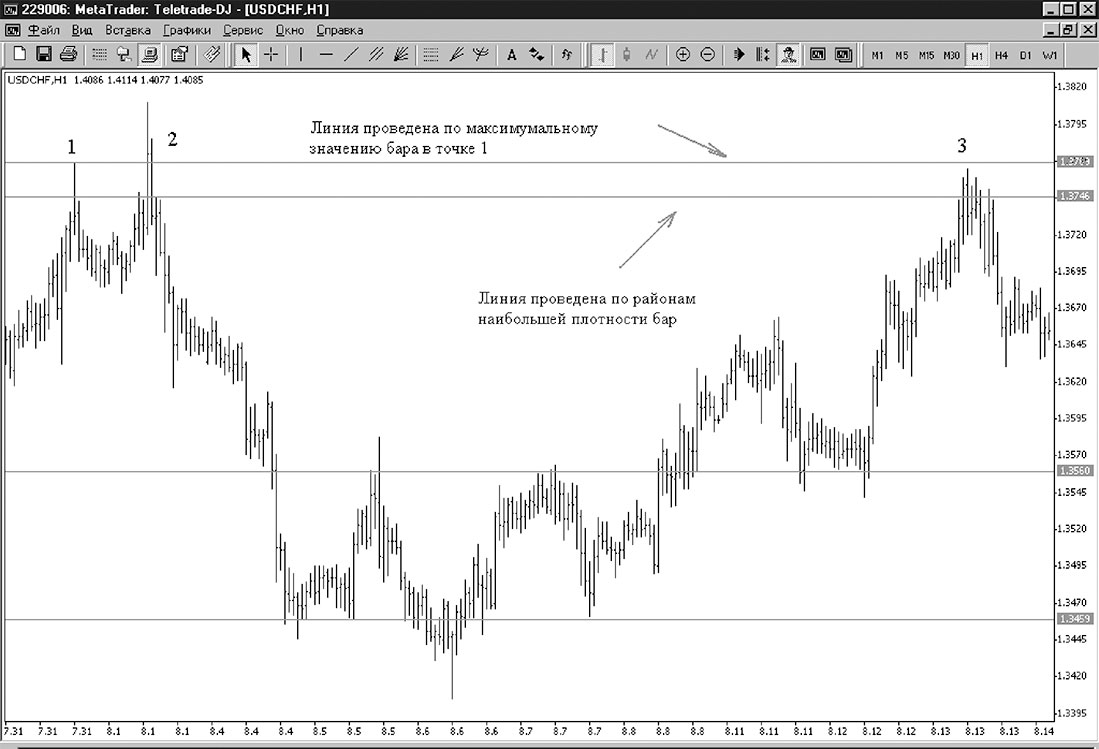This screenshot has width=1099, height=749.
Task: Switch to bar chart display
Action: click(x=602, y=54)
